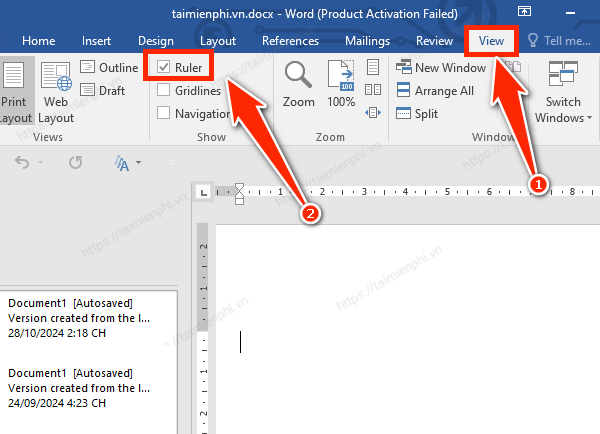Switch to Print Layout view
The image size is (600, 434).
(x=15, y=92)
